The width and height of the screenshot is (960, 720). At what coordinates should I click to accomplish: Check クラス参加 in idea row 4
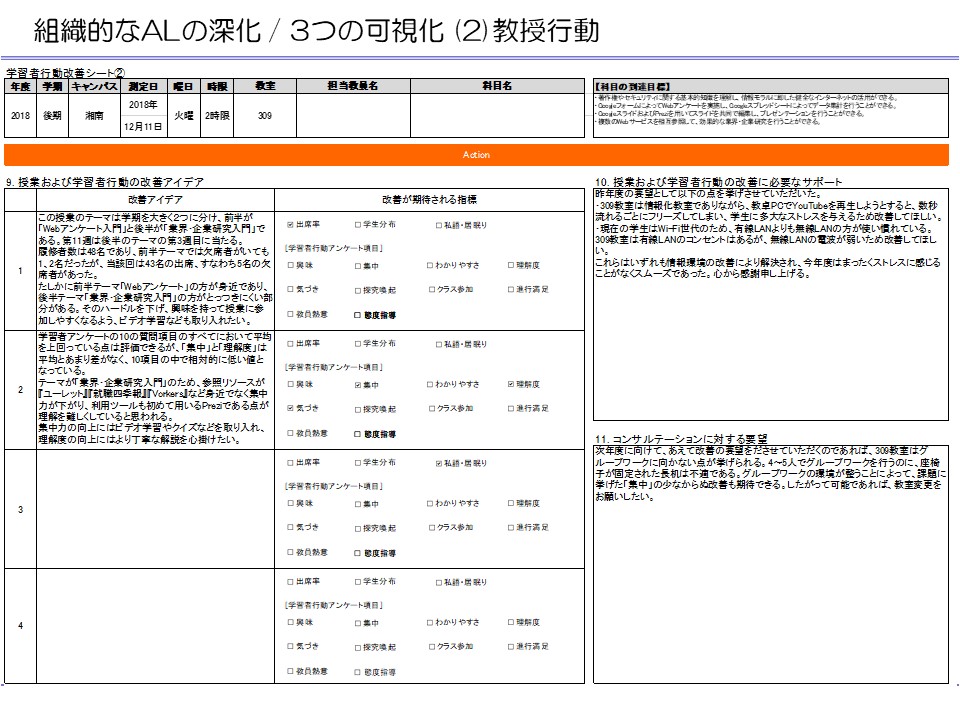tap(432, 647)
